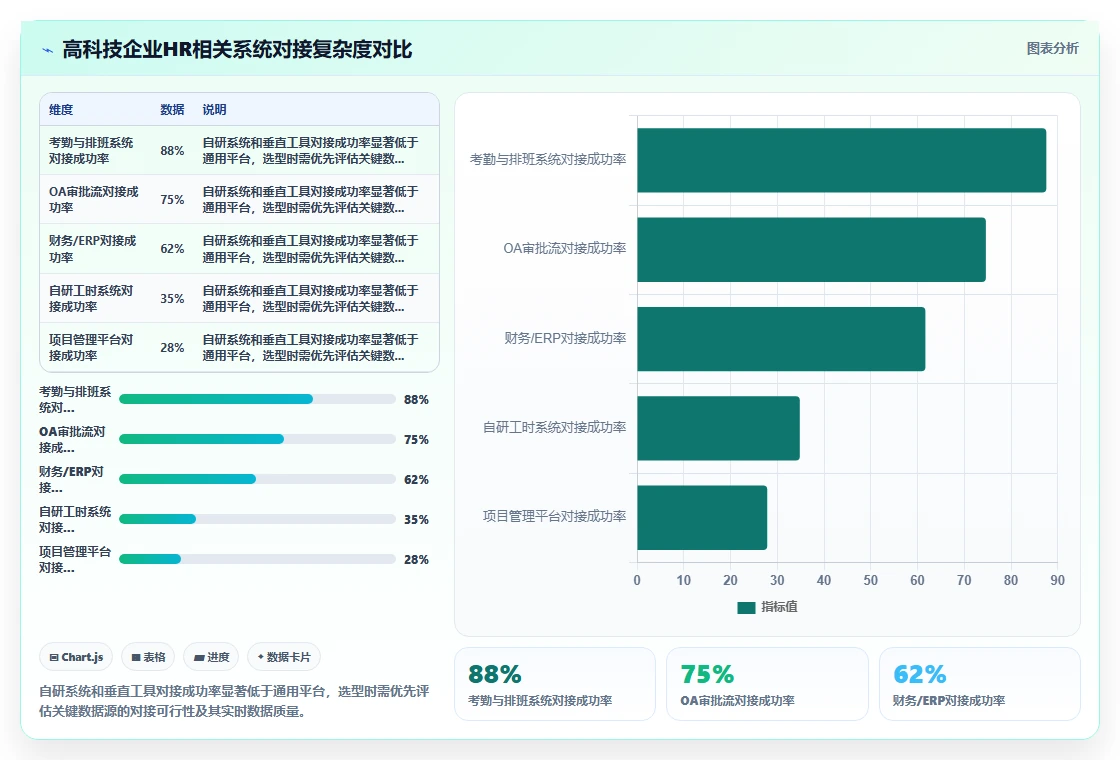Click the 项目管理平台对接成功率 chart bar
1120x760 pixels.
pyautogui.click(x=702, y=517)
